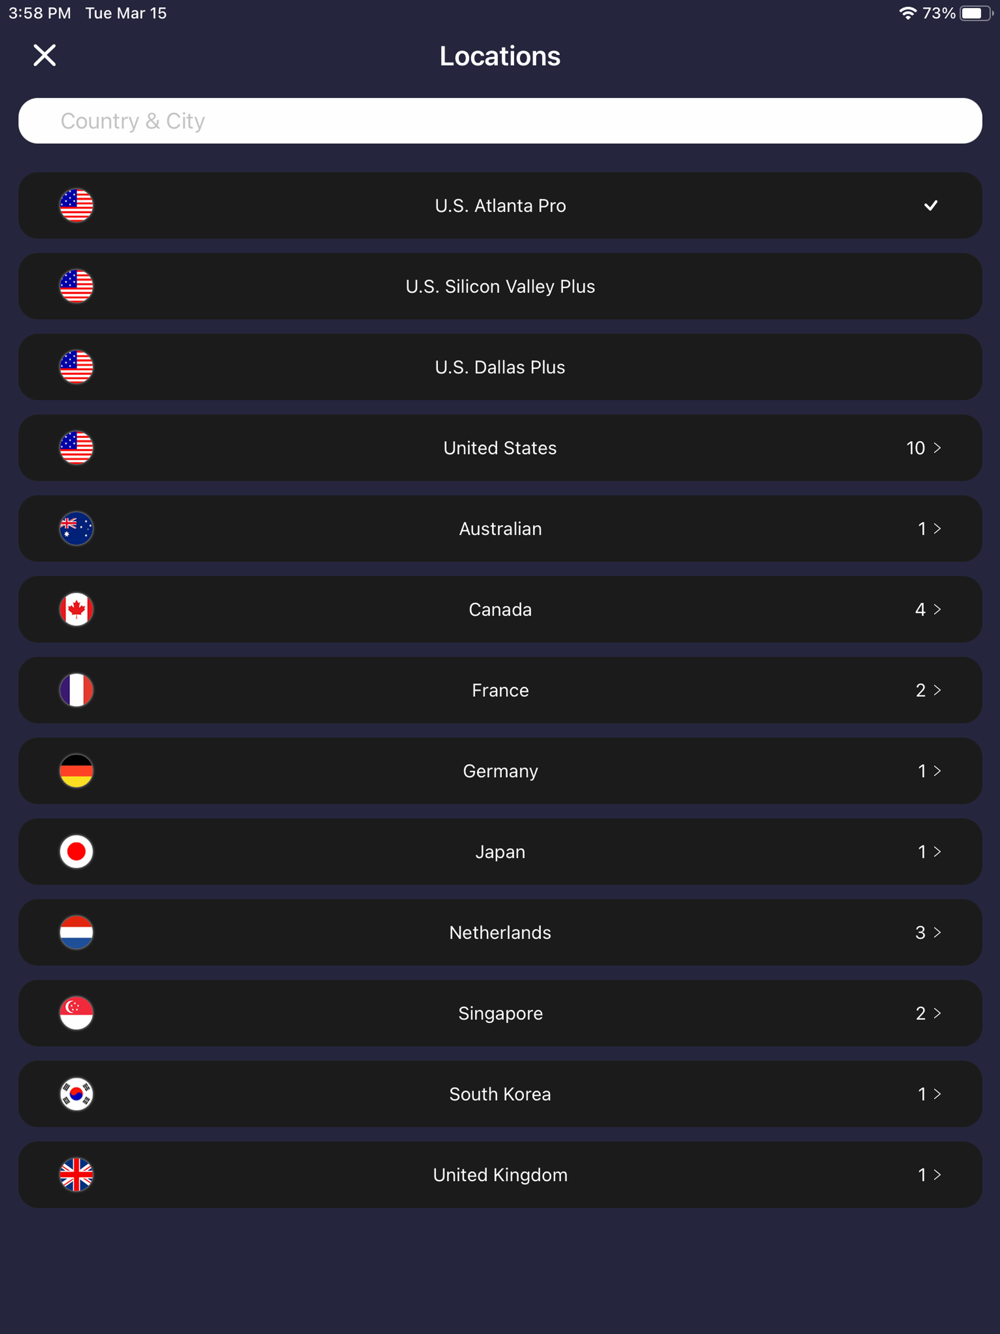Viewport: 1000px width, 1334px height.
Task: Open the Singapore location row
Action: (x=500, y=1013)
